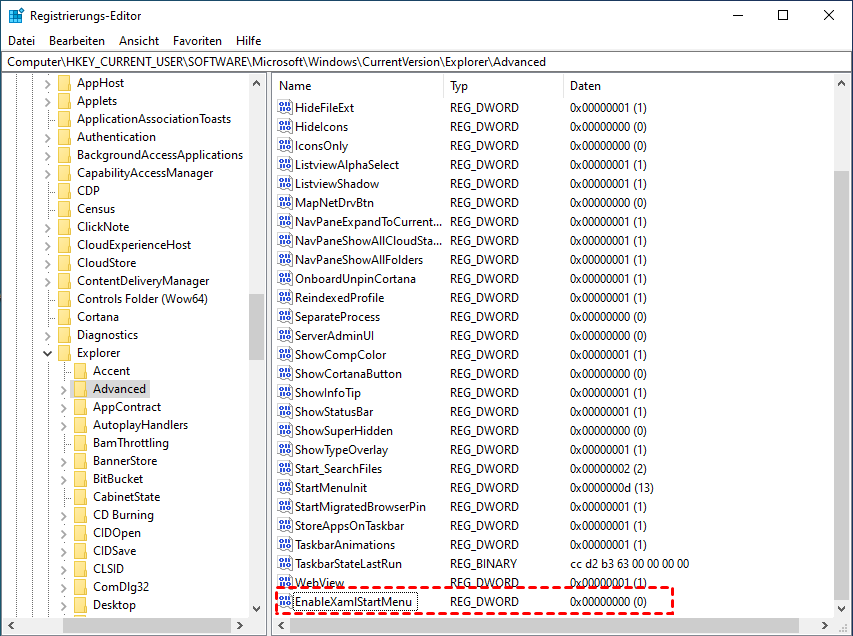This screenshot has height=636, width=853.
Task: Click the ReindexedProfile value icon
Action: coord(285,298)
